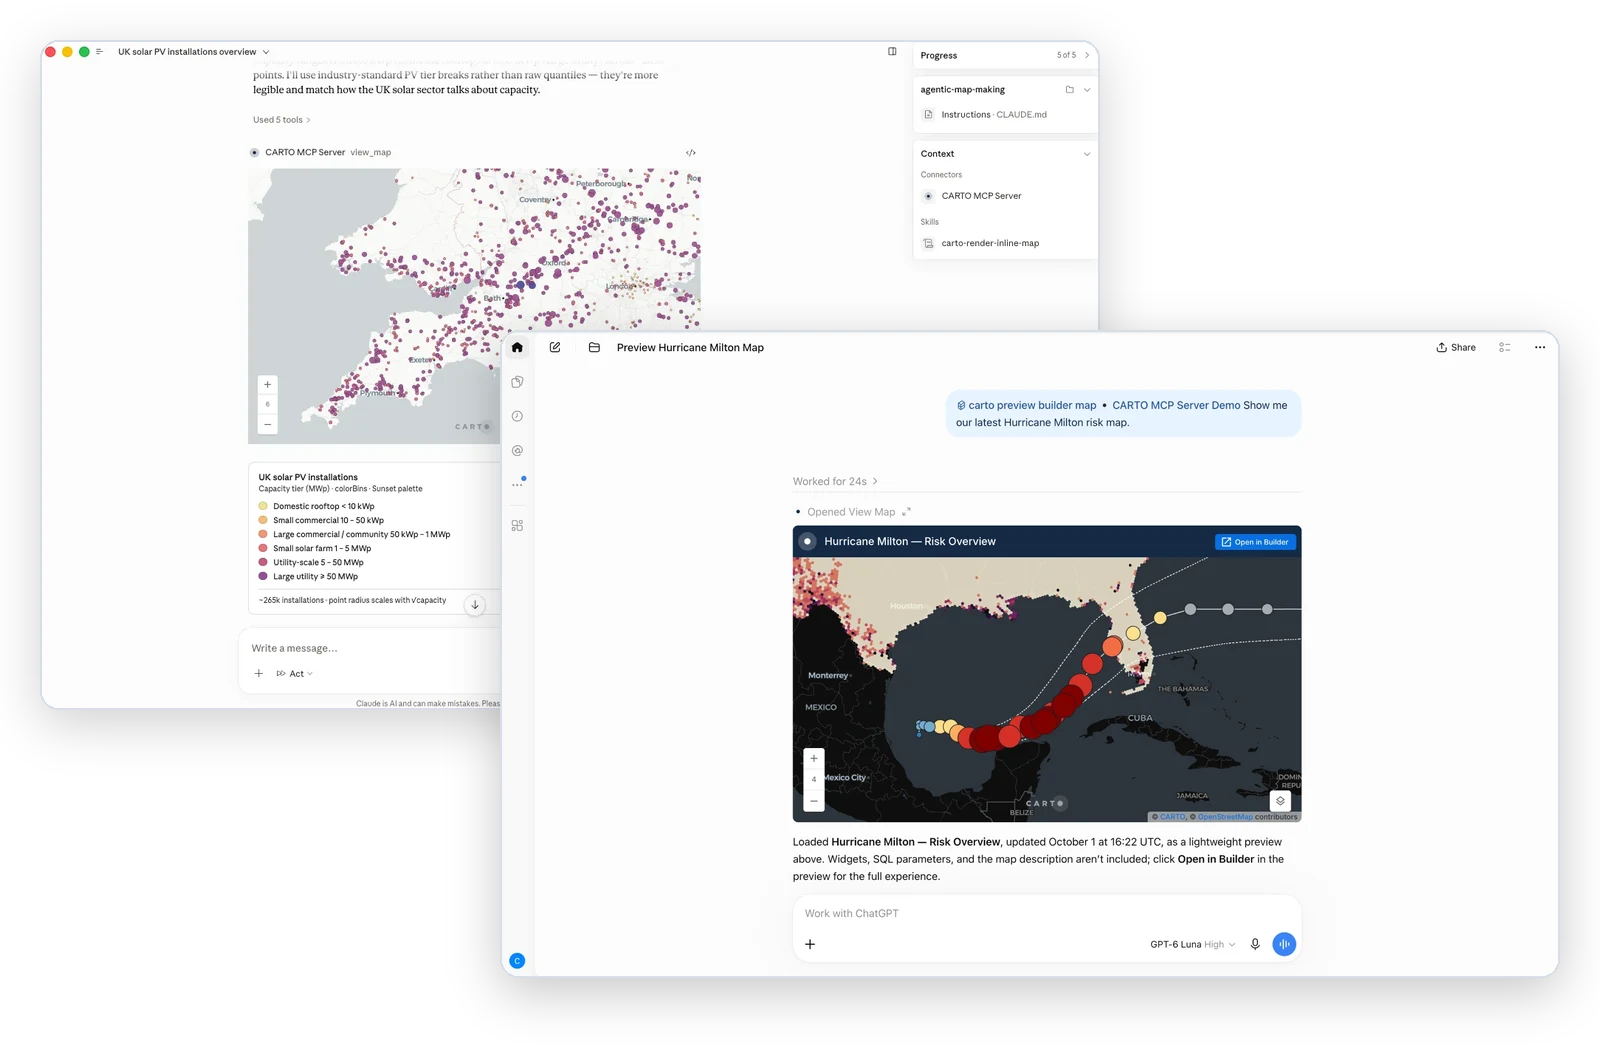Viewport: 1600px width, 1054px height.
Task: Click the Share button
Action: (x=1456, y=348)
